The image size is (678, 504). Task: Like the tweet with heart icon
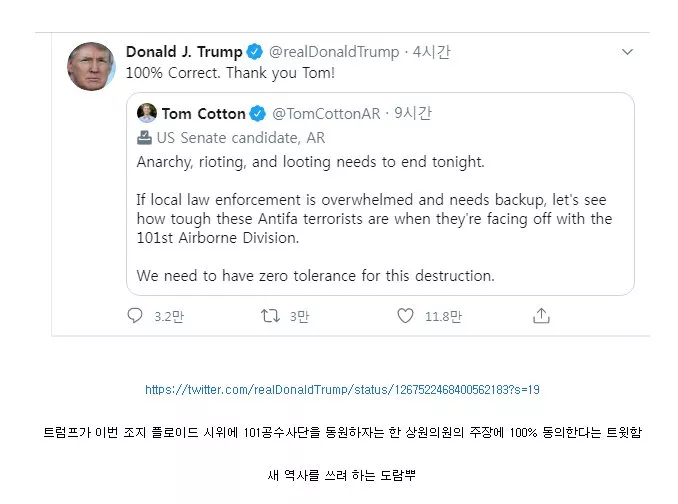(405, 316)
